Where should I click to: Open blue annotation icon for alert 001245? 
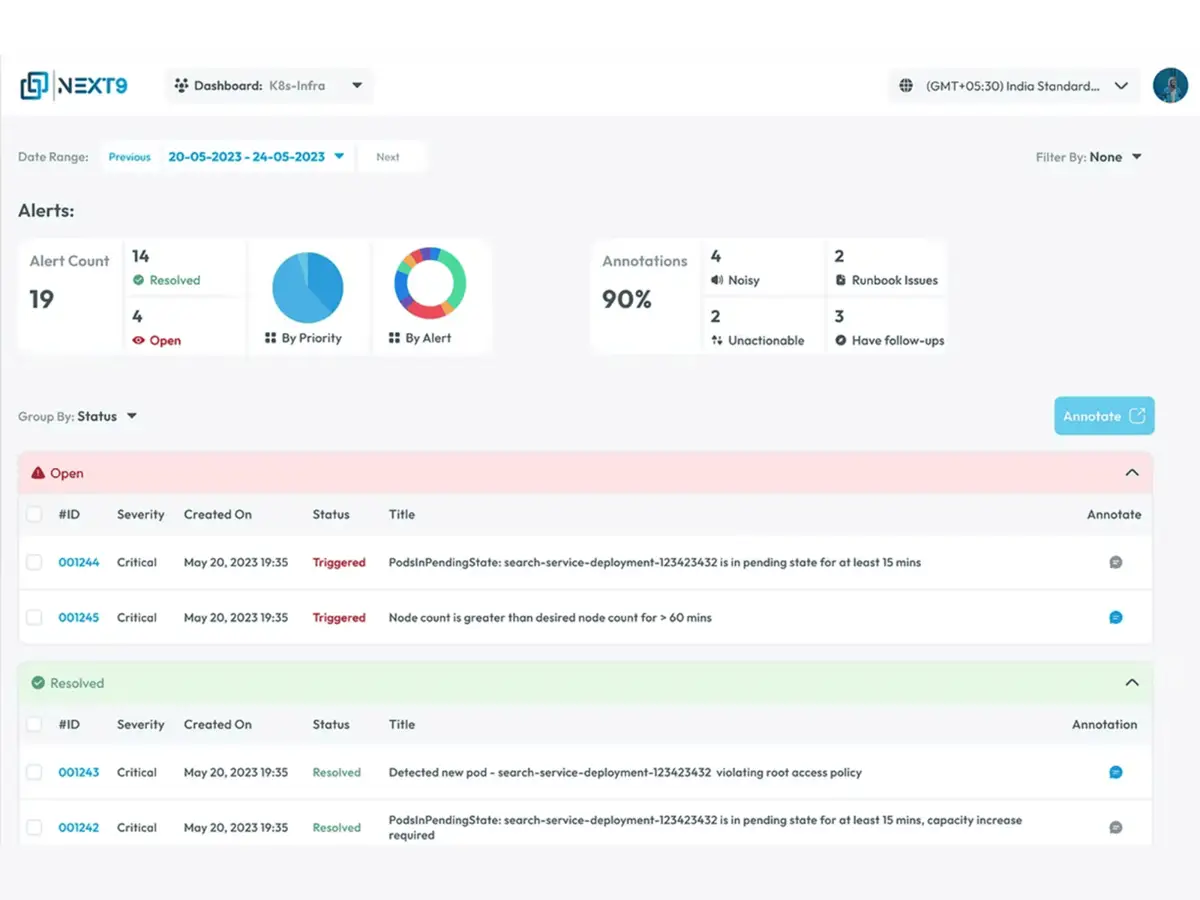1115,618
